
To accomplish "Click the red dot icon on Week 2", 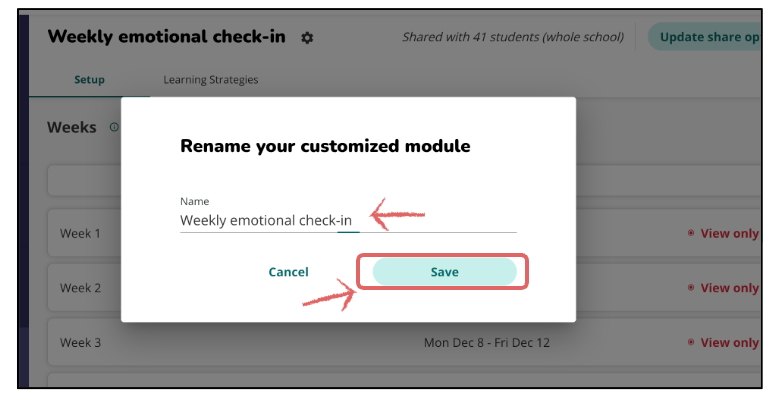I will 691,288.
